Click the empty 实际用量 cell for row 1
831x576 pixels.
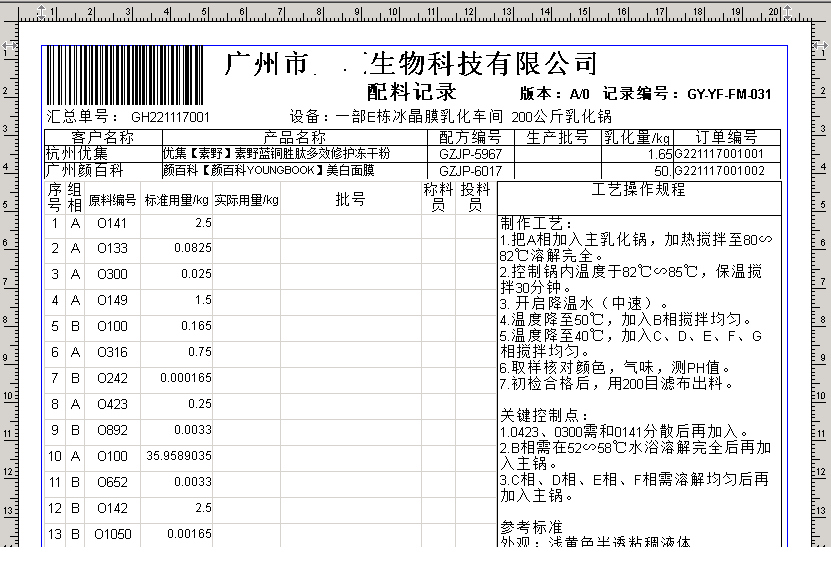(246, 223)
